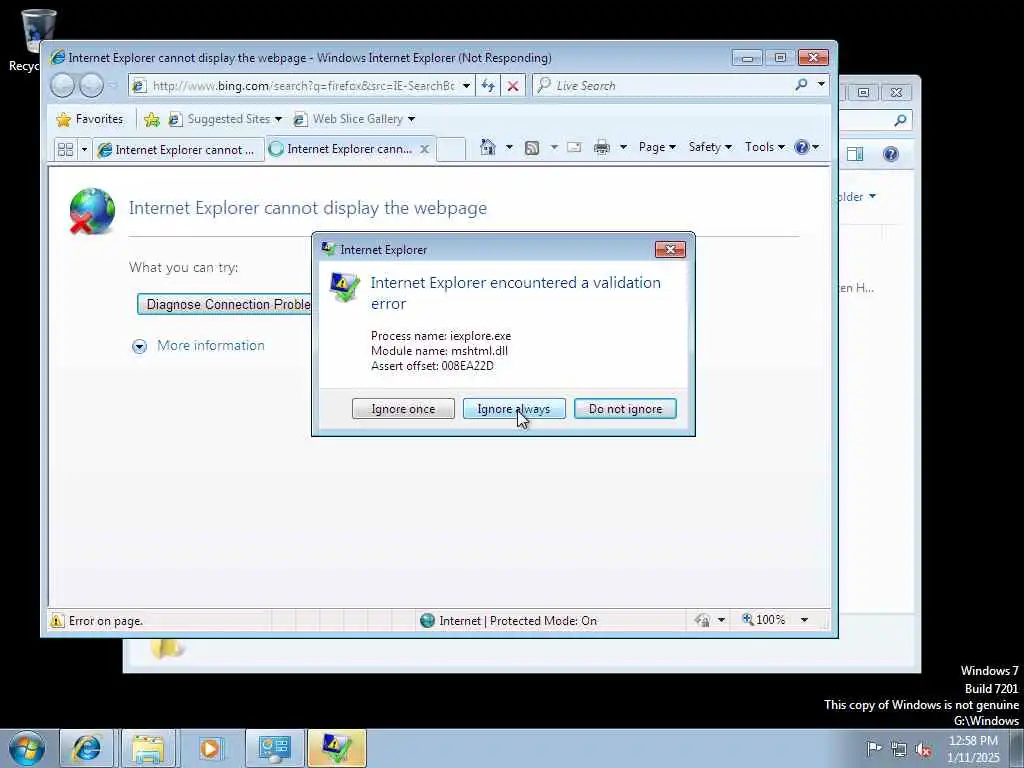Open Internet Explorer from the taskbar

coord(86,748)
